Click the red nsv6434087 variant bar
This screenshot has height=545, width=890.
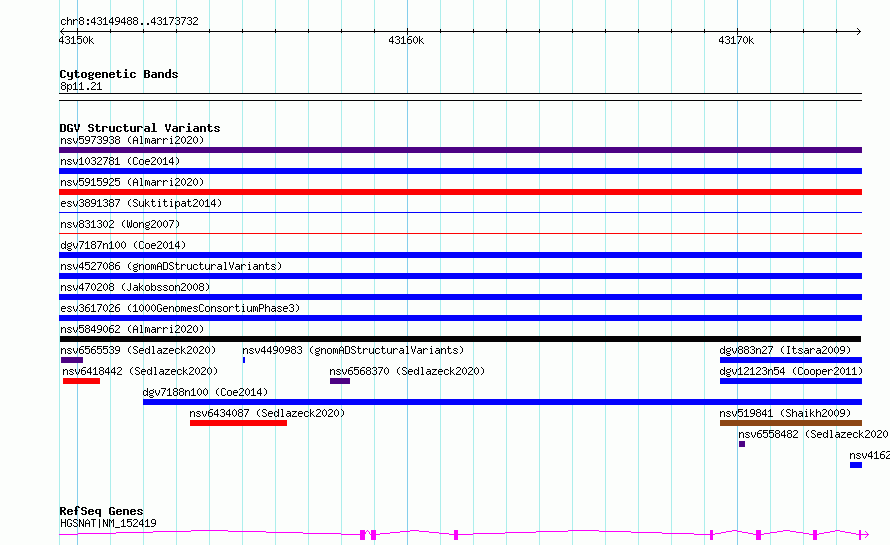(x=238, y=423)
